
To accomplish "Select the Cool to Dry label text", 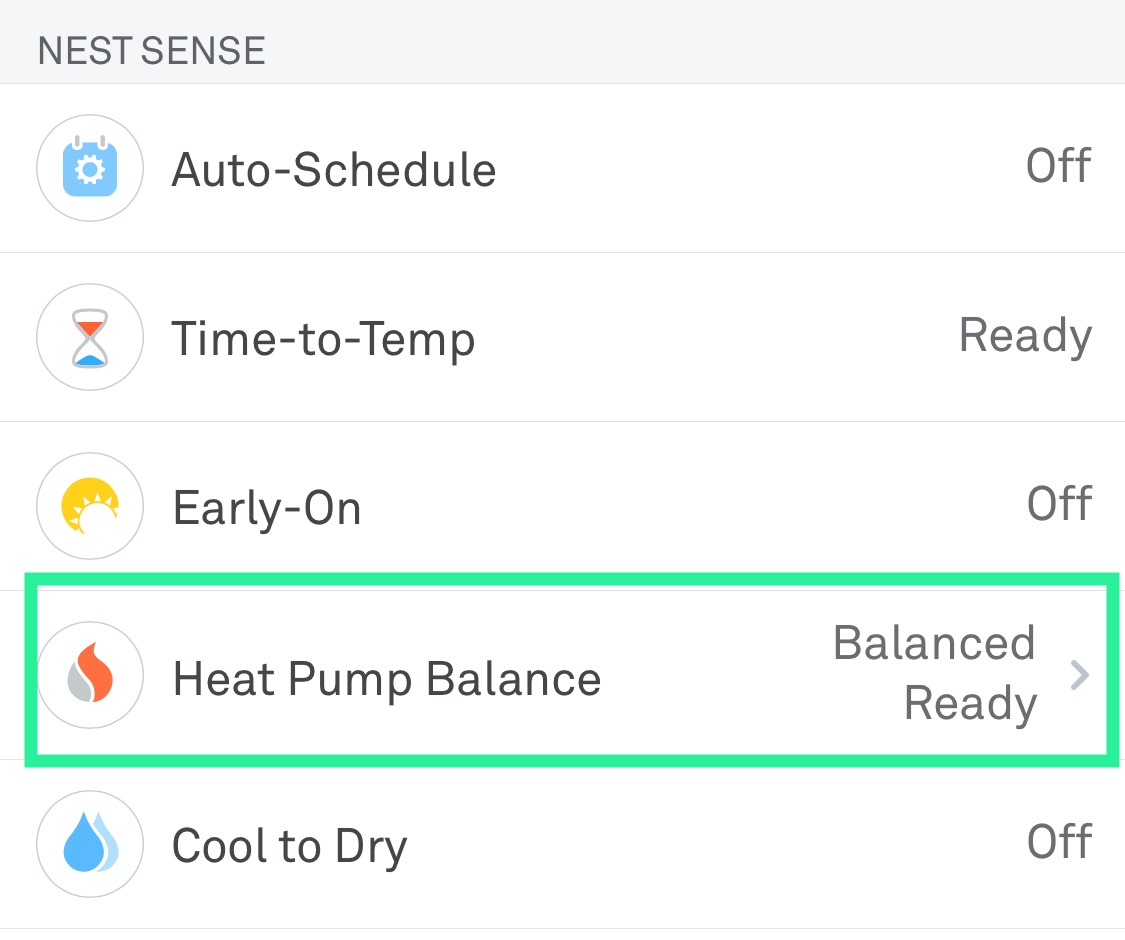I will [x=290, y=847].
